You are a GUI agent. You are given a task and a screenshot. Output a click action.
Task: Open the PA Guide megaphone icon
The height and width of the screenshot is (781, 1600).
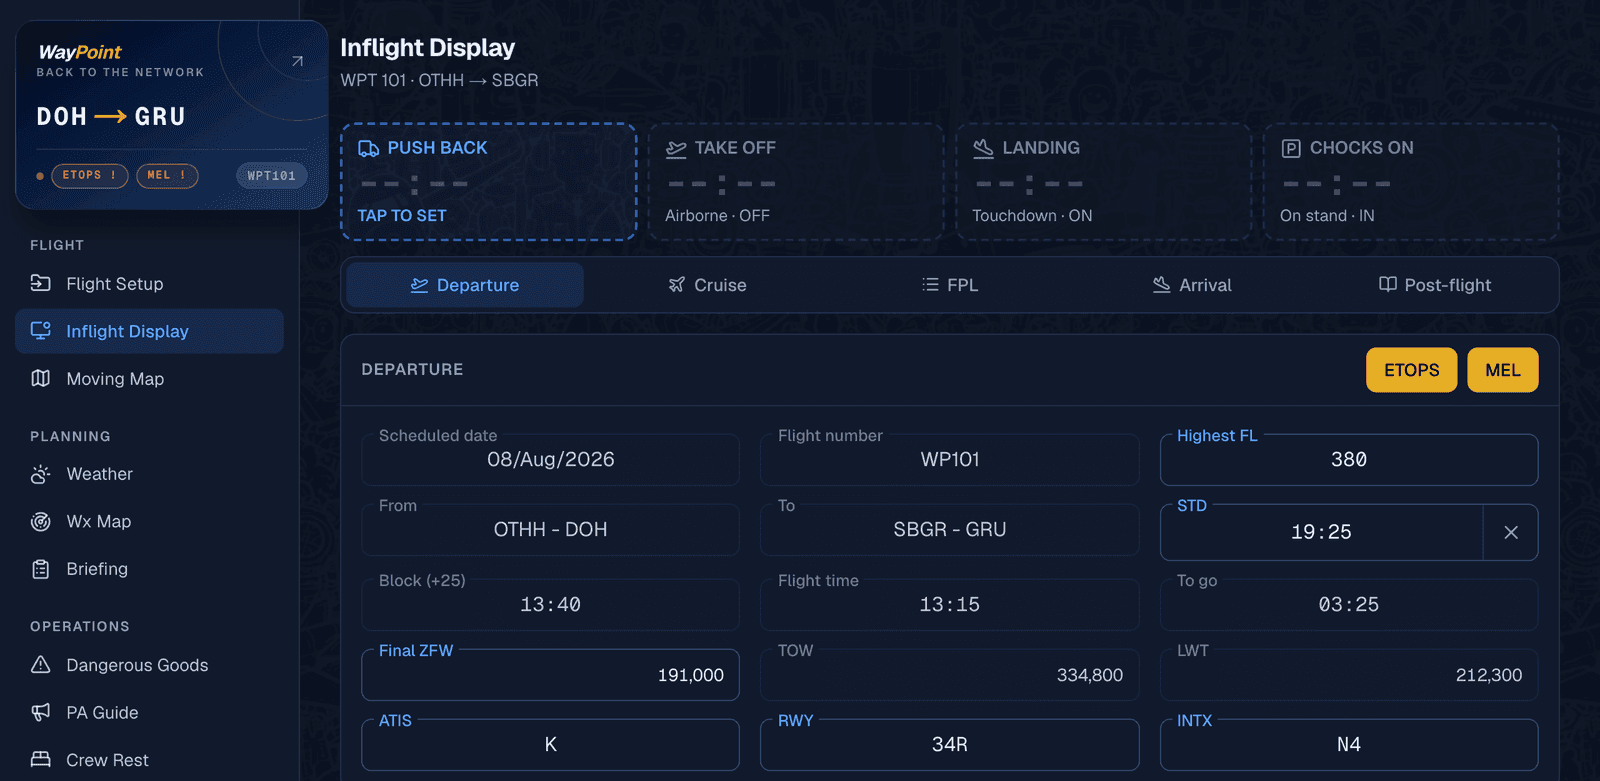click(40, 712)
